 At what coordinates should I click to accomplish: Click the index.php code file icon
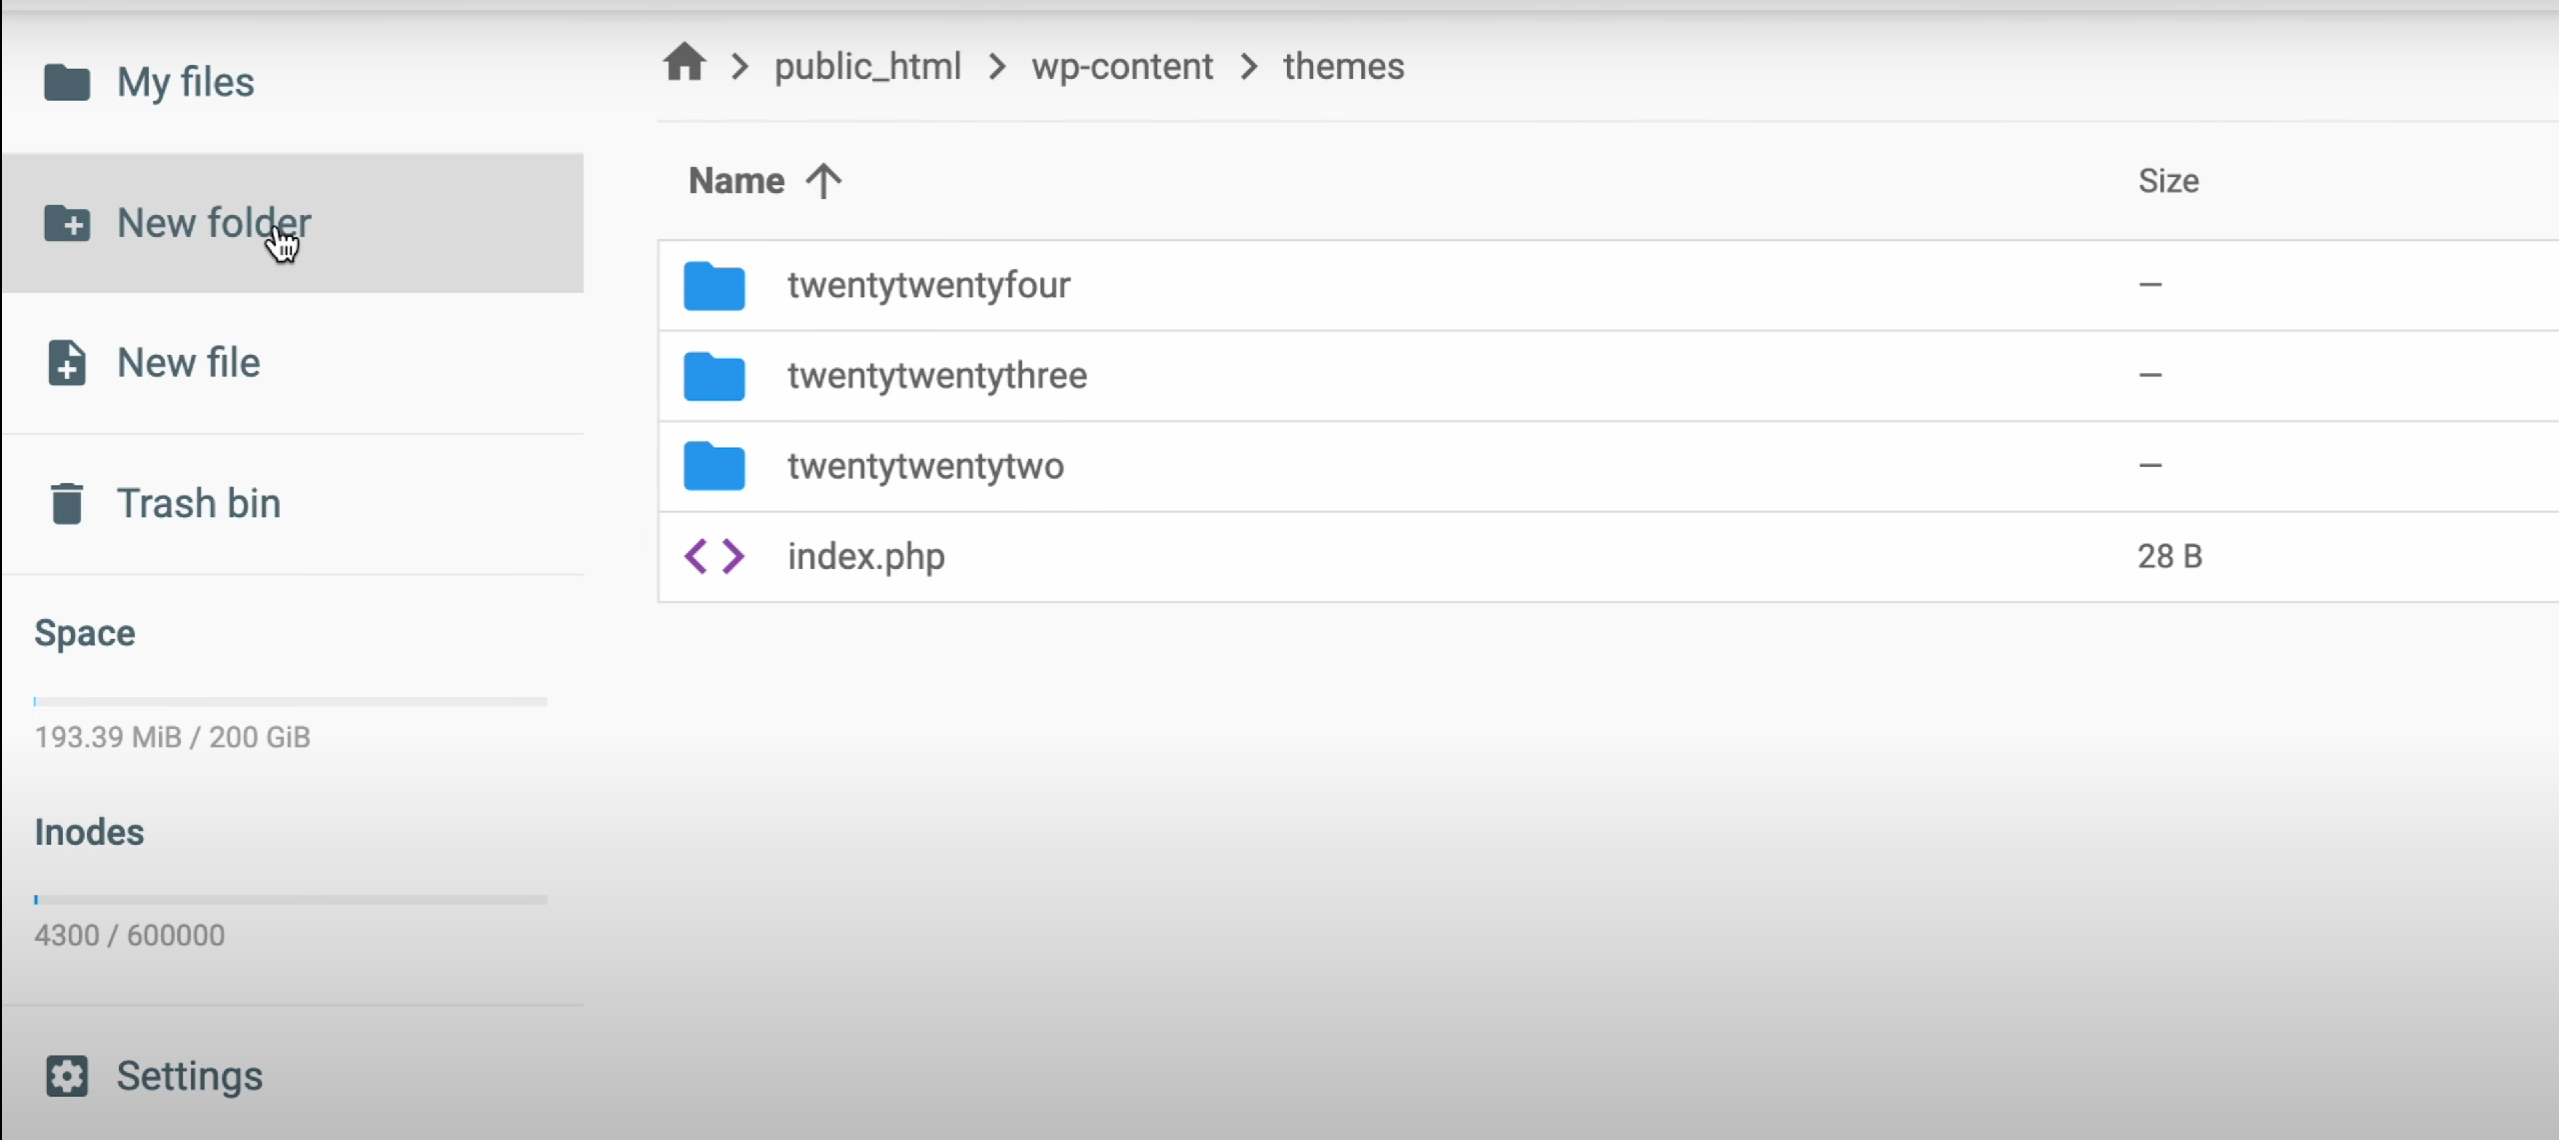pyautogui.click(x=714, y=556)
